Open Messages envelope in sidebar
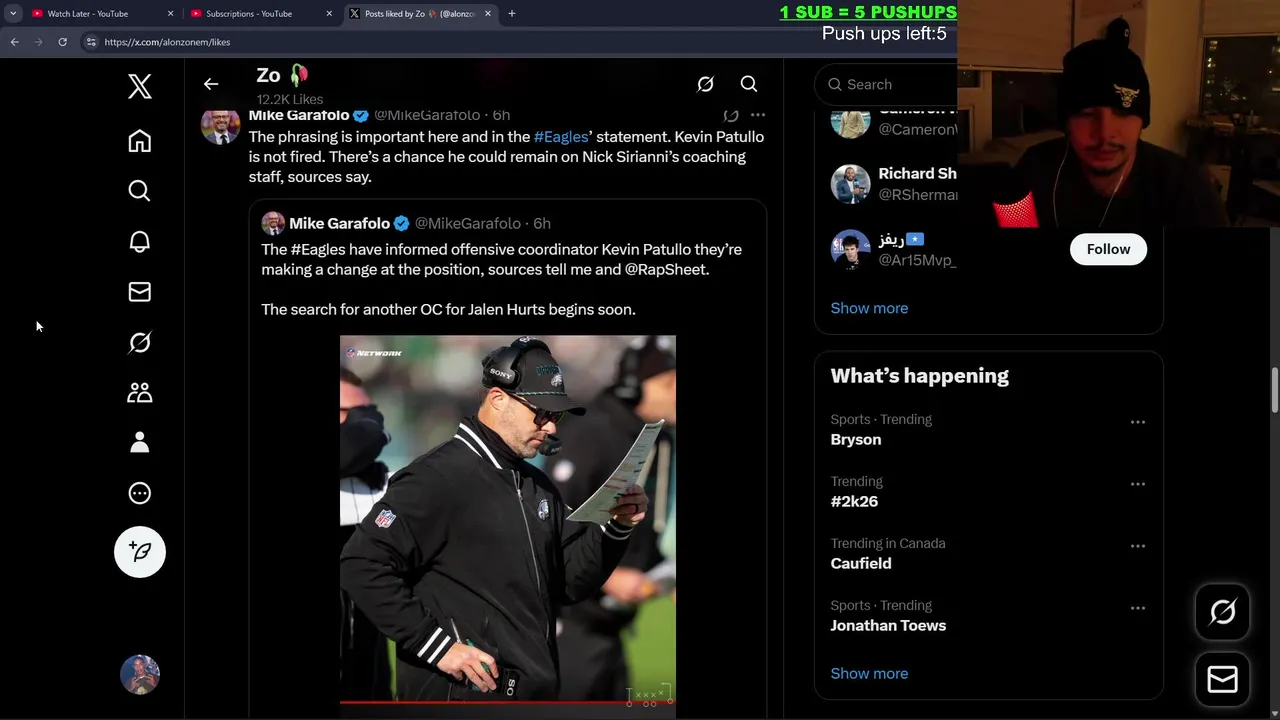Screen dimensions: 1280x720 click(x=140, y=292)
